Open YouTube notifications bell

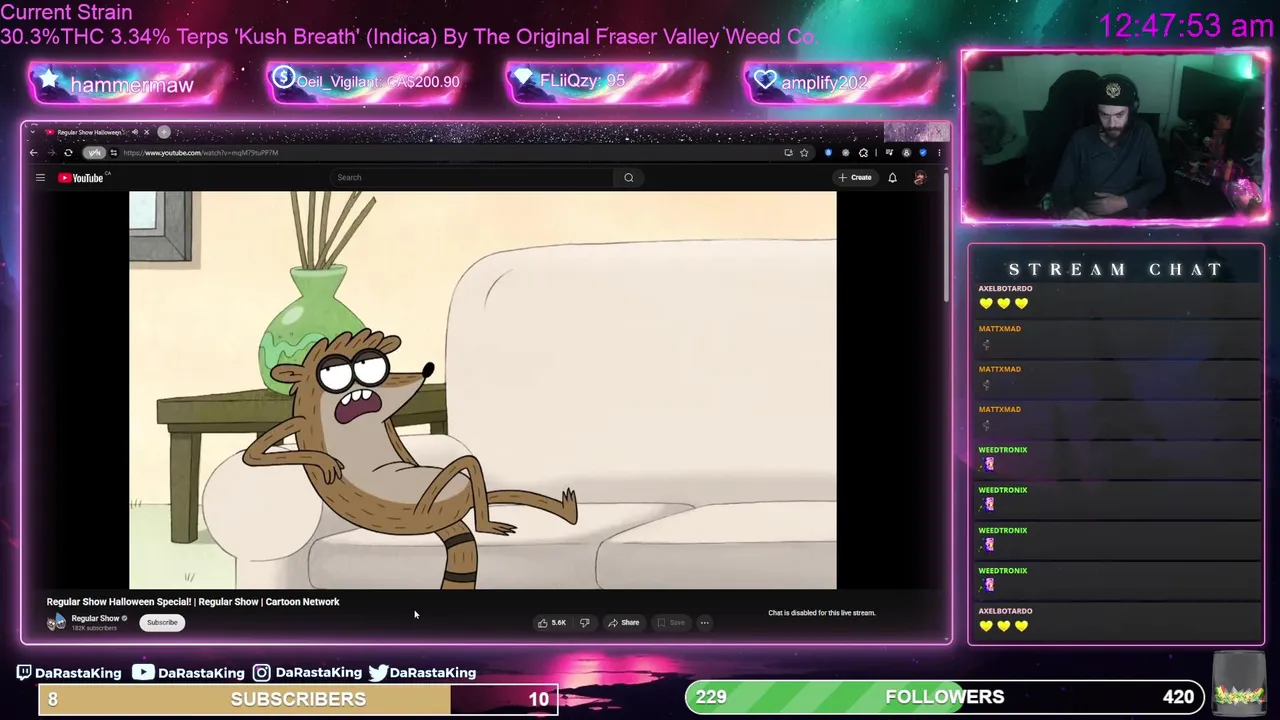coord(892,178)
